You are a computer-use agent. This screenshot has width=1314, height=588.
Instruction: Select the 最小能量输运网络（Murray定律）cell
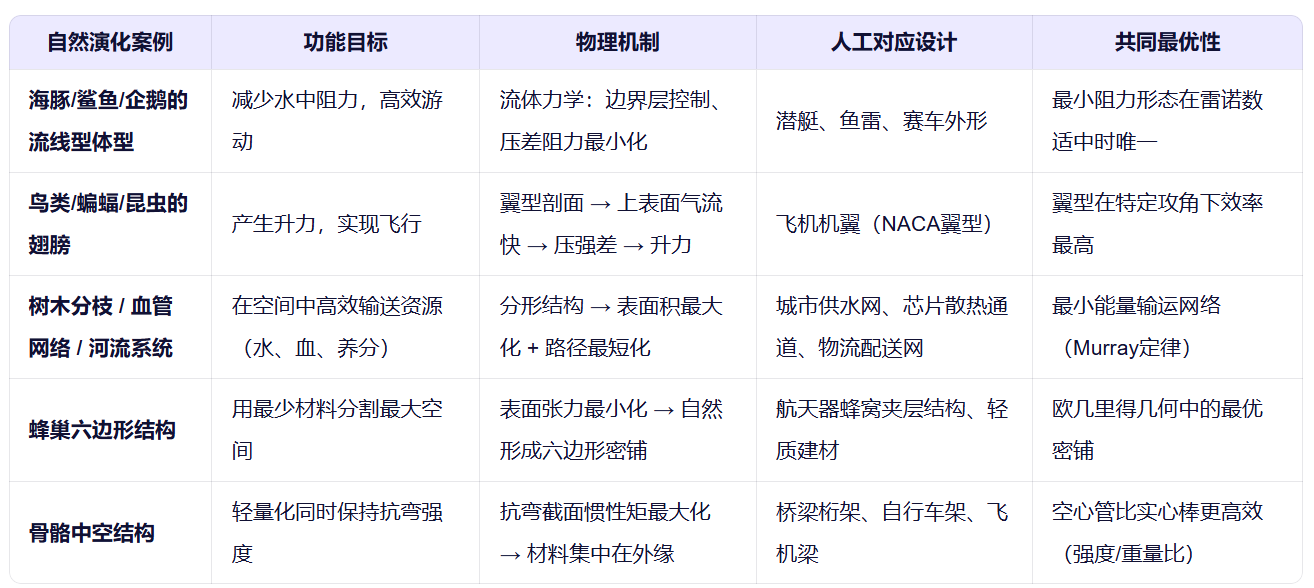point(1167,327)
